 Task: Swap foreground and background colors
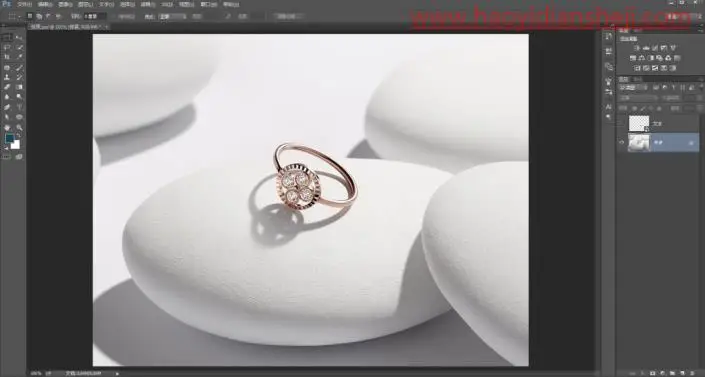(18, 135)
